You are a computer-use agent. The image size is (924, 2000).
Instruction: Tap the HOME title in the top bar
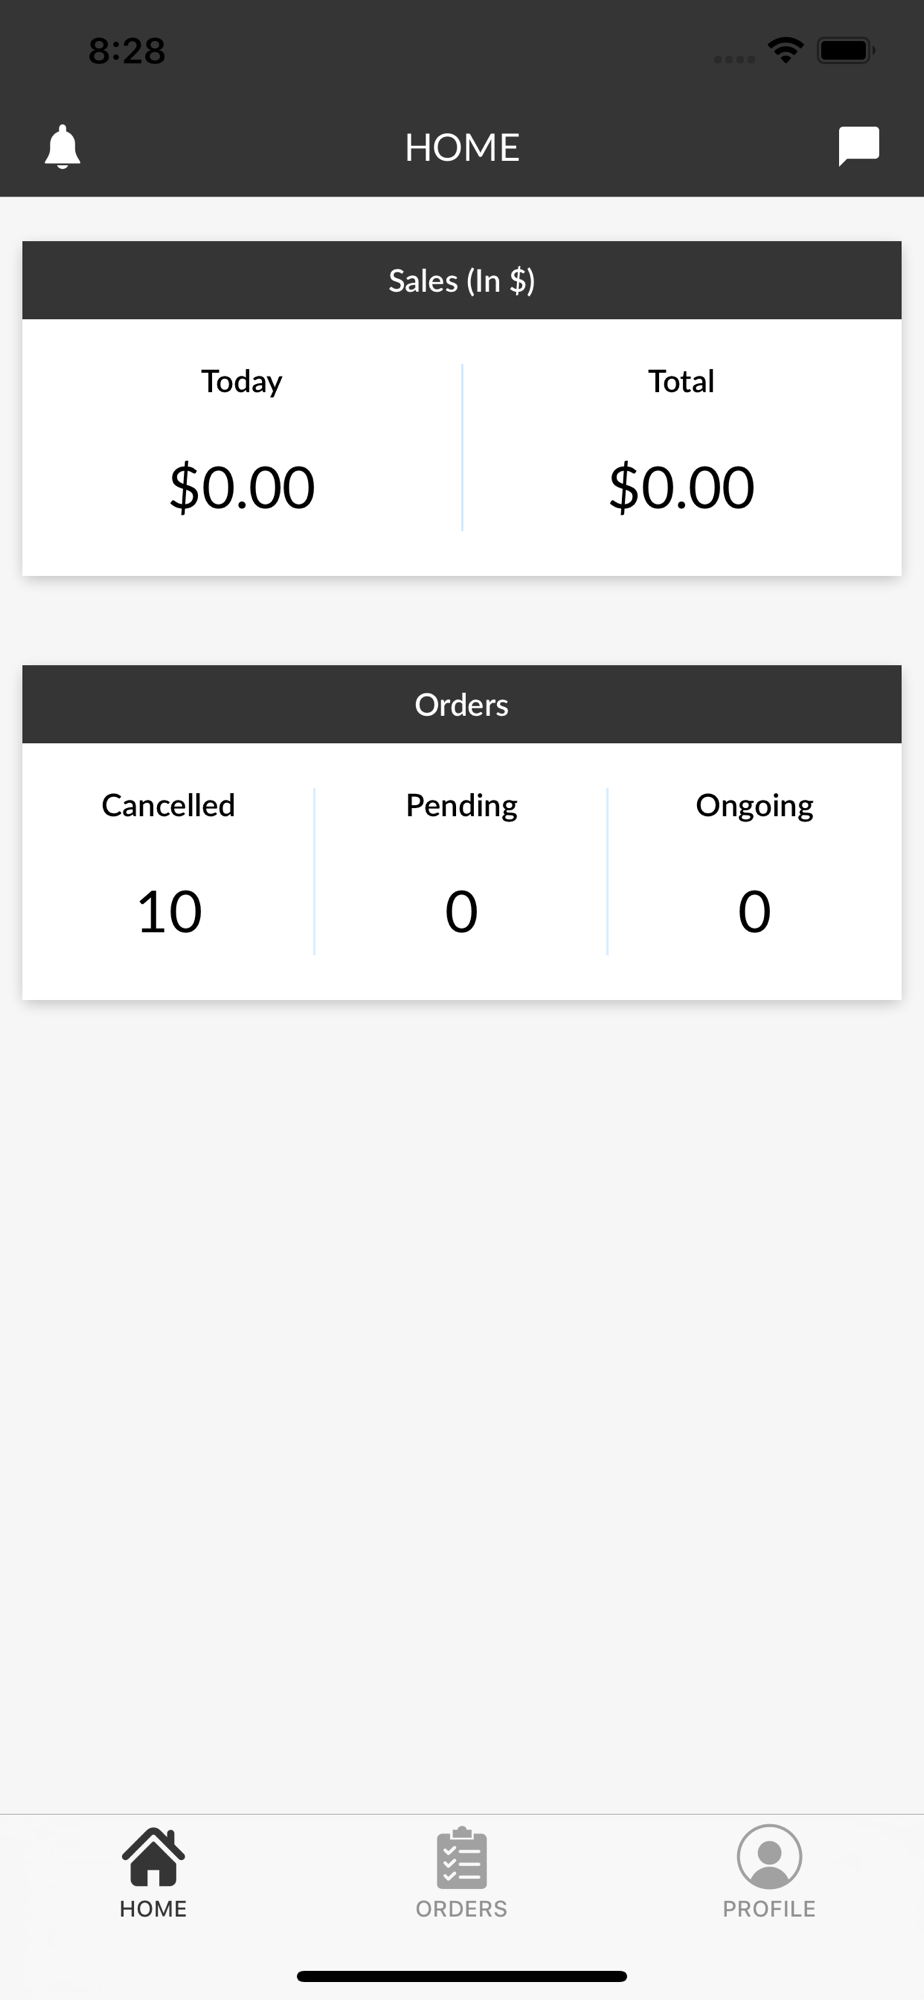point(462,147)
